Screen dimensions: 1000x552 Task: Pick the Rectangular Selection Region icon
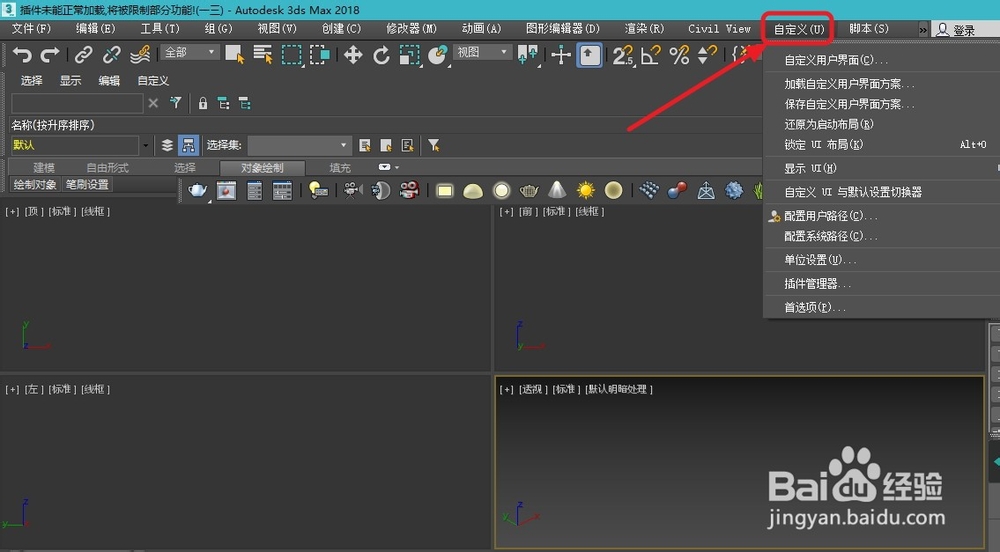(x=291, y=55)
